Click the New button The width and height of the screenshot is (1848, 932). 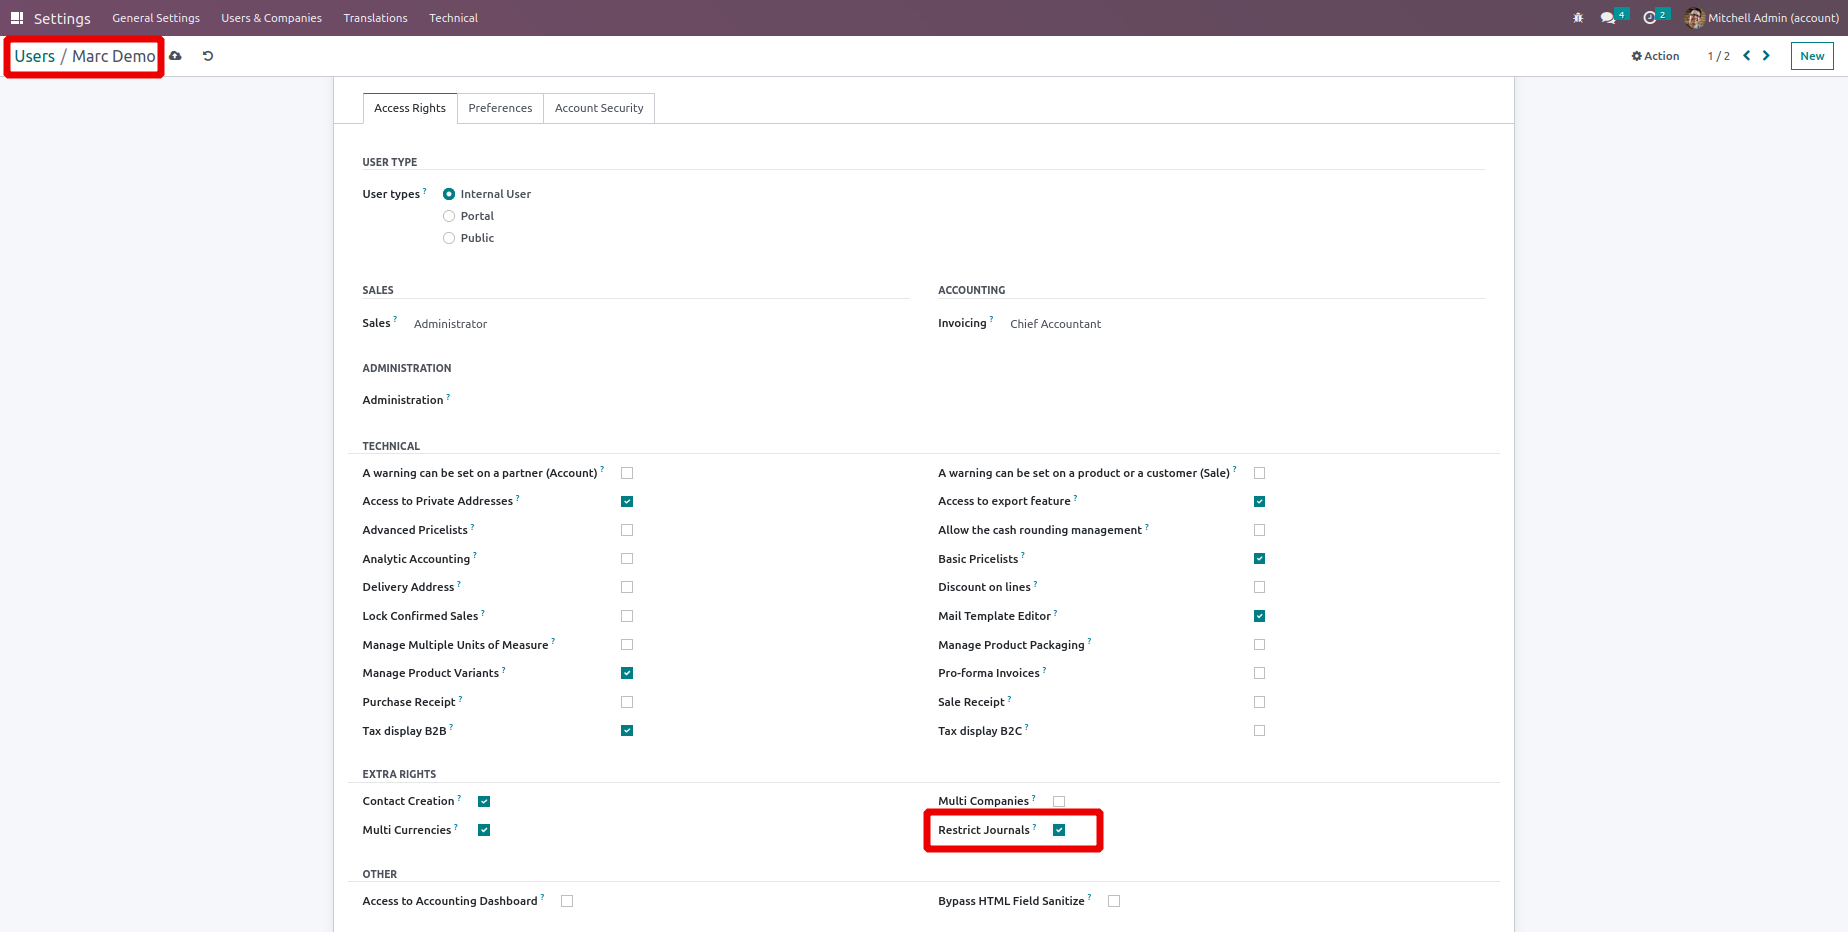1811,56
